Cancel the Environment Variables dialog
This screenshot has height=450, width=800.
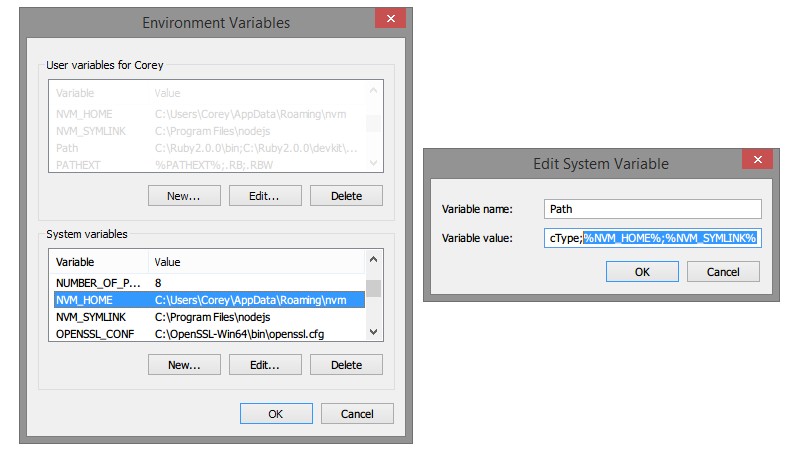[x=357, y=414]
